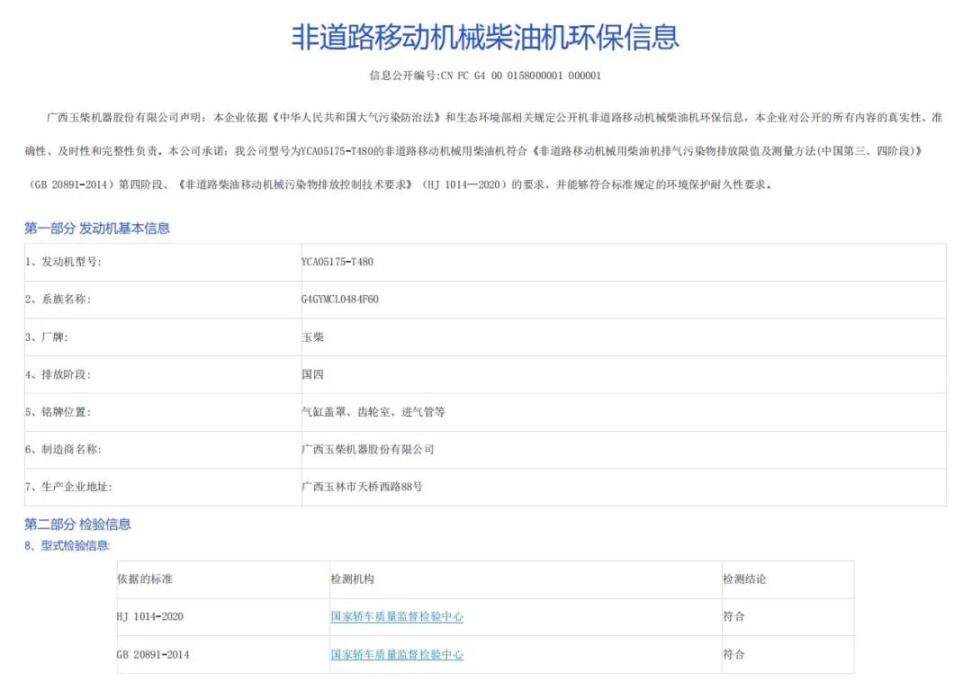The width and height of the screenshot is (972, 682).
Task: Click the emission stage value 国四
Action: point(312,374)
